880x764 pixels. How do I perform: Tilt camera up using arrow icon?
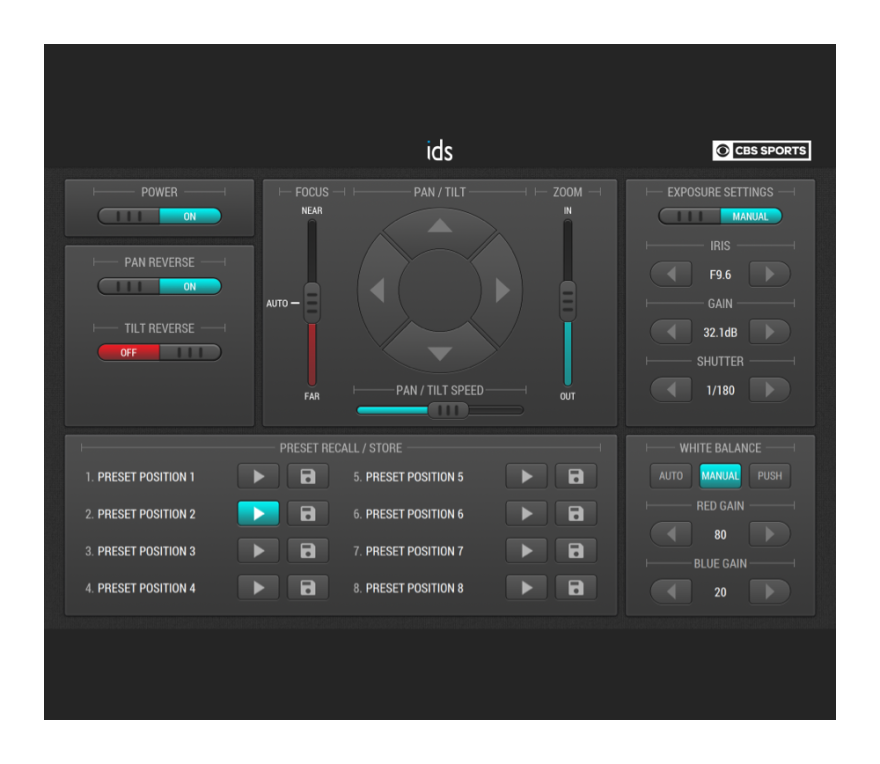click(439, 225)
